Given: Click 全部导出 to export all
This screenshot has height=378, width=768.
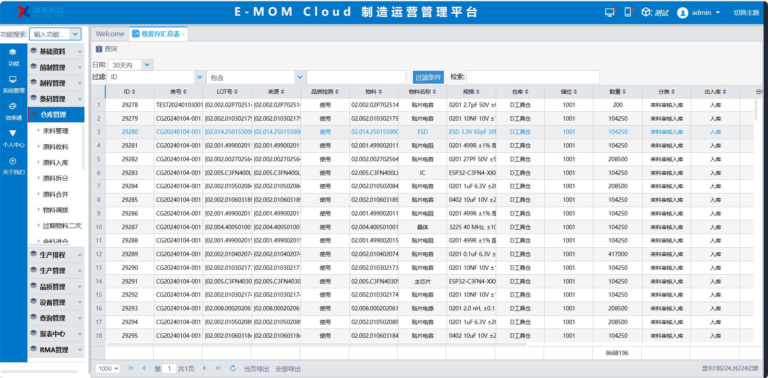Looking at the screenshot, I should tap(288, 369).
